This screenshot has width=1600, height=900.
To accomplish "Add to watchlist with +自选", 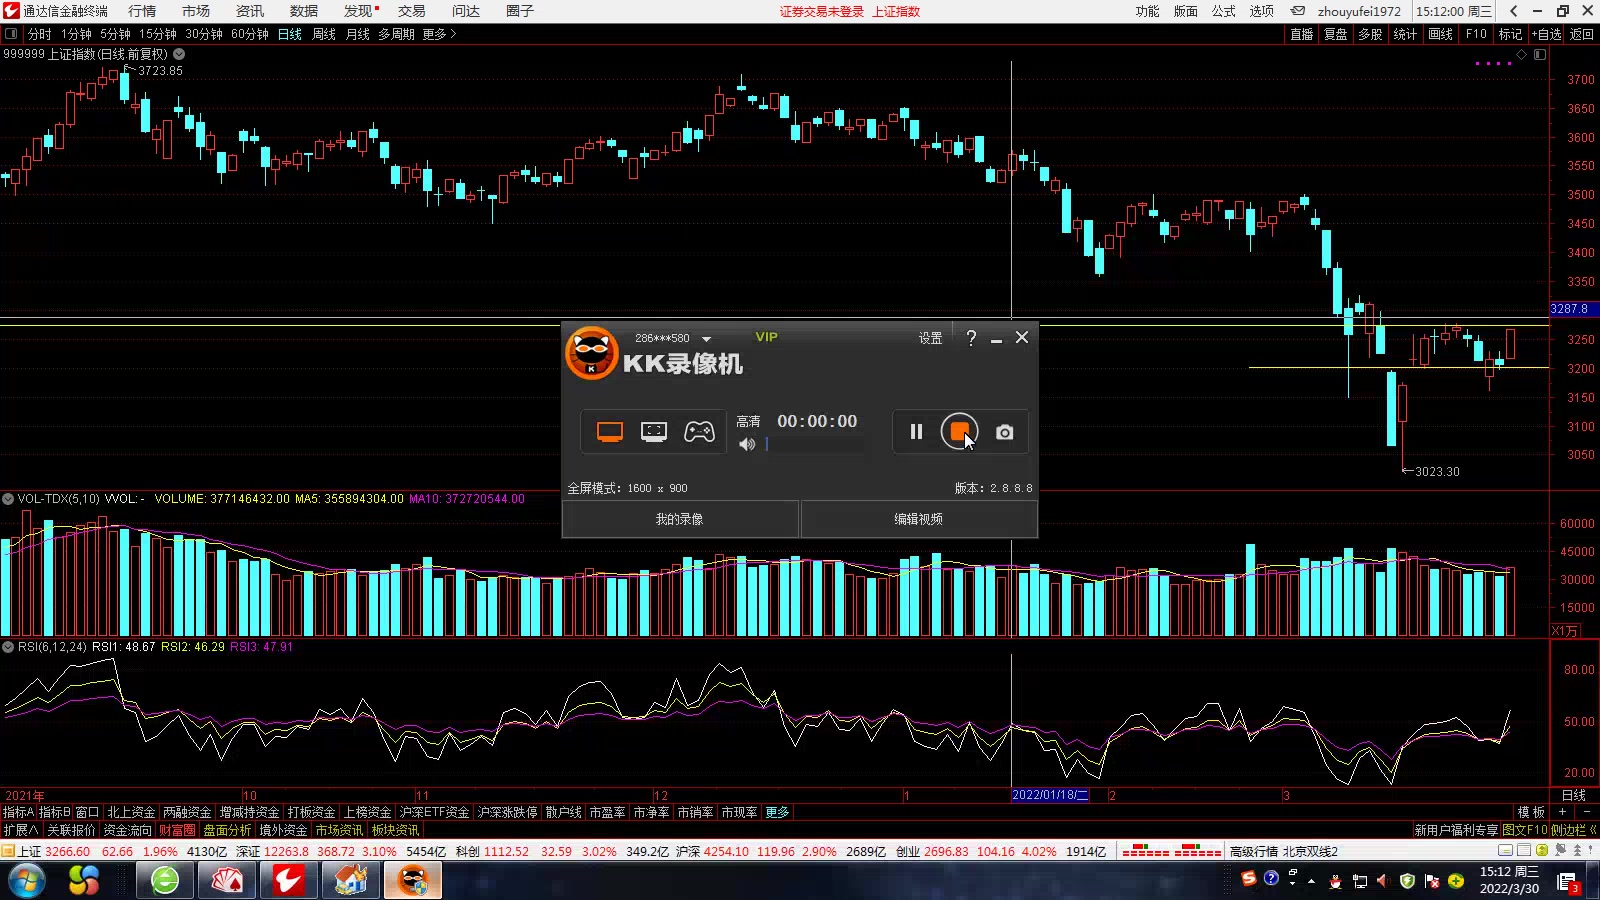I will pyautogui.click(x=1547, y=34).
